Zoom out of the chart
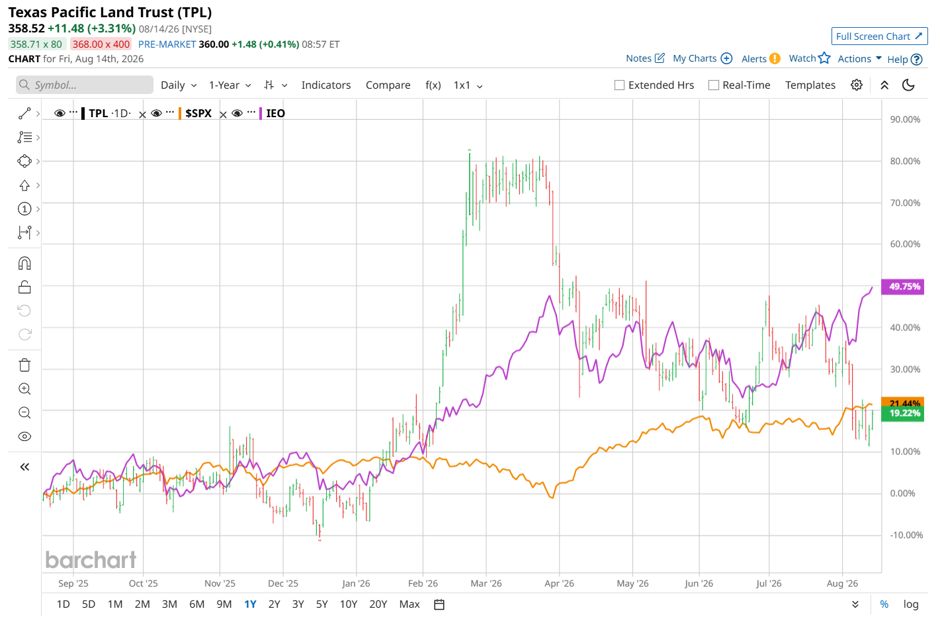The image size is (940, 619). point(25,412)
